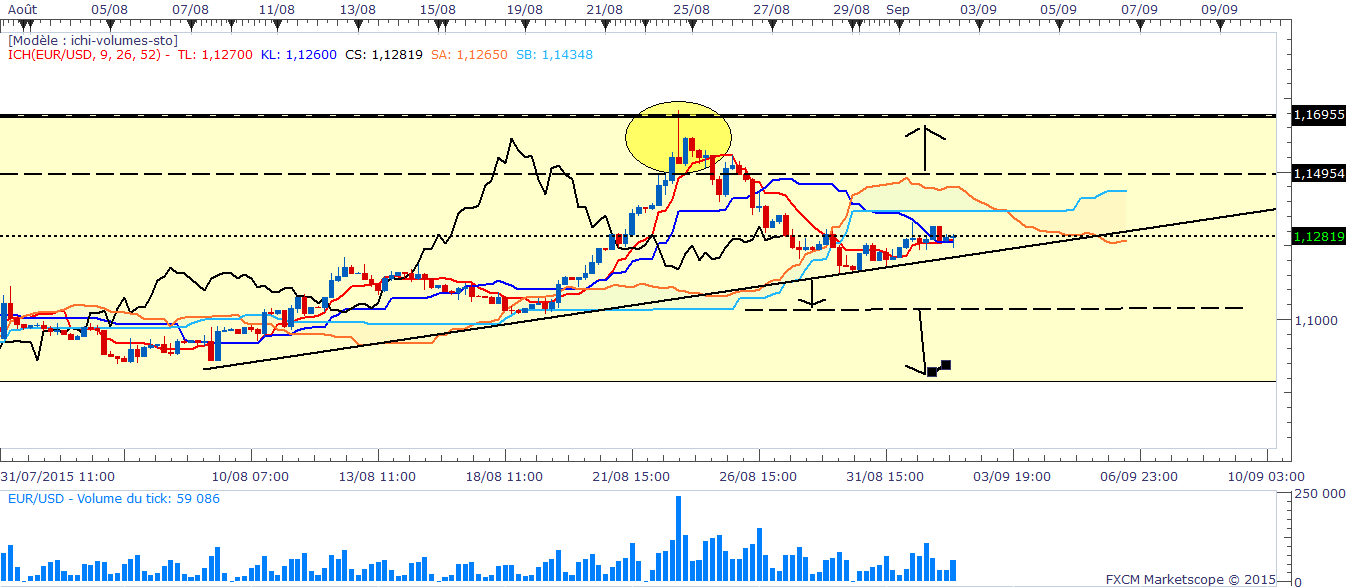This screenshot has width=1349, height=588.
Task: Open the ICH(EUR/USD, 9, 26, 52) indicator label
Action: (87, 55)
